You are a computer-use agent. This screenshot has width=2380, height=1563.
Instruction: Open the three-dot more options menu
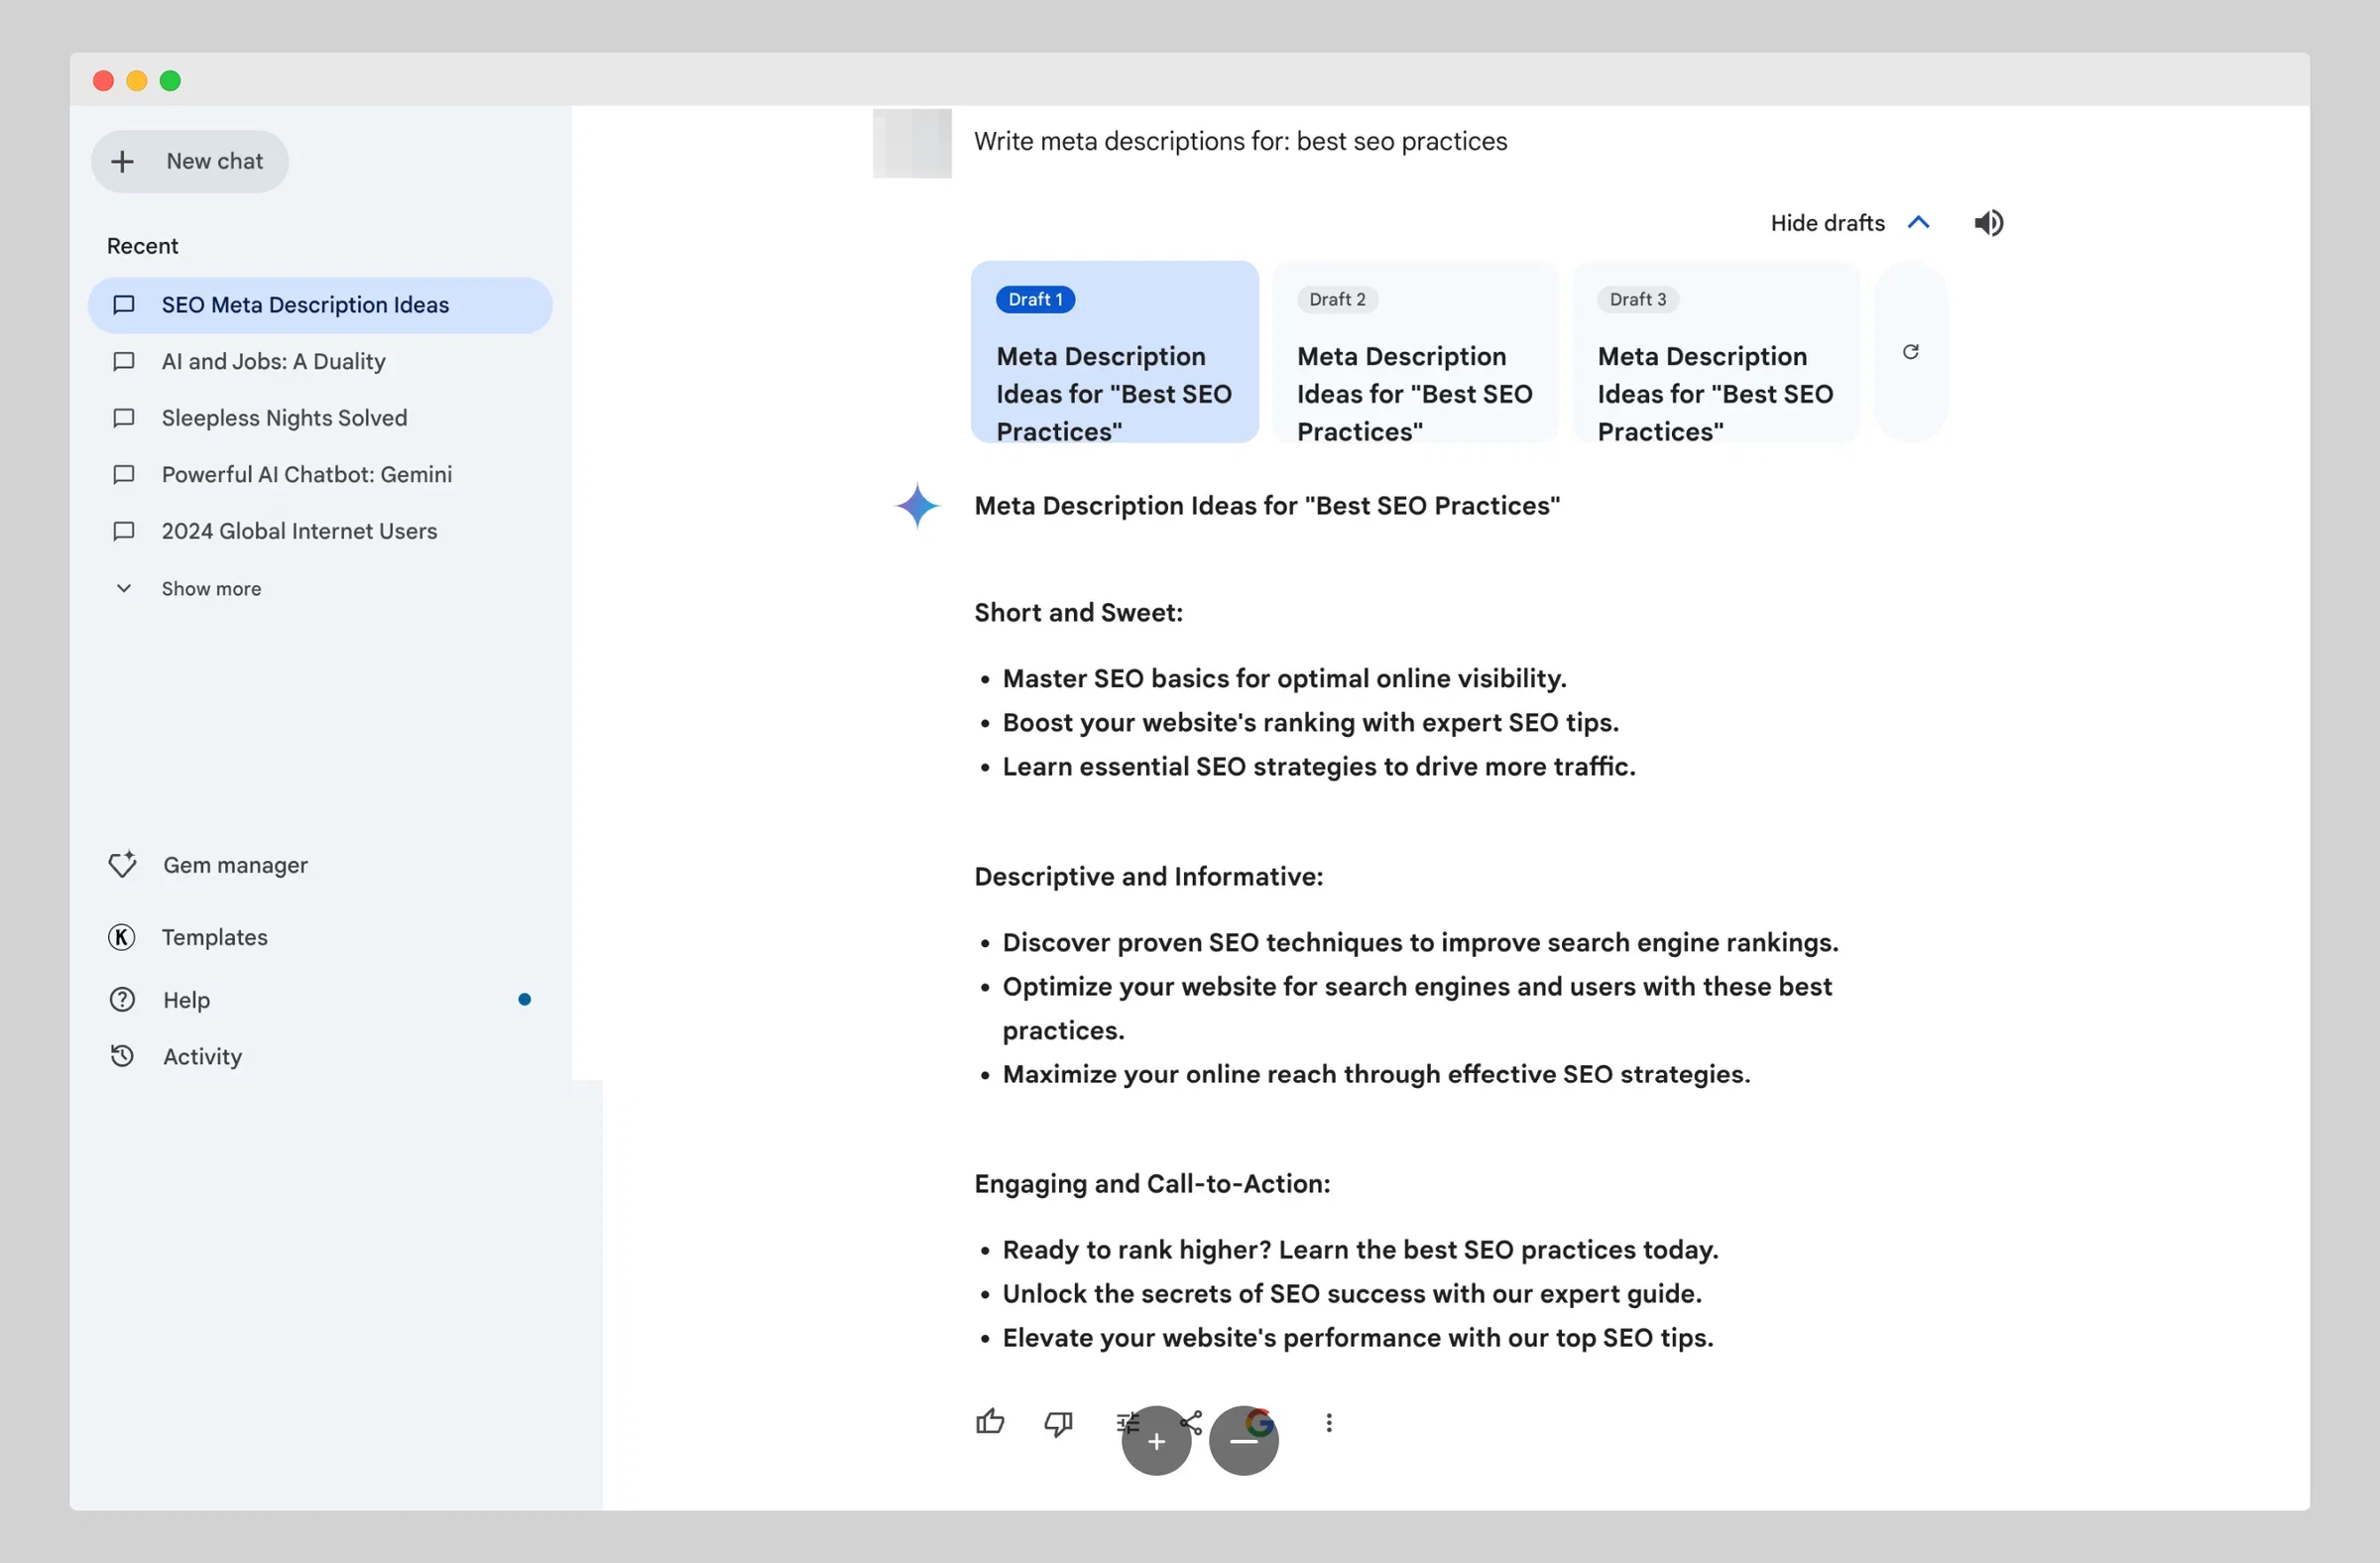click(x=1329, y=1423)
